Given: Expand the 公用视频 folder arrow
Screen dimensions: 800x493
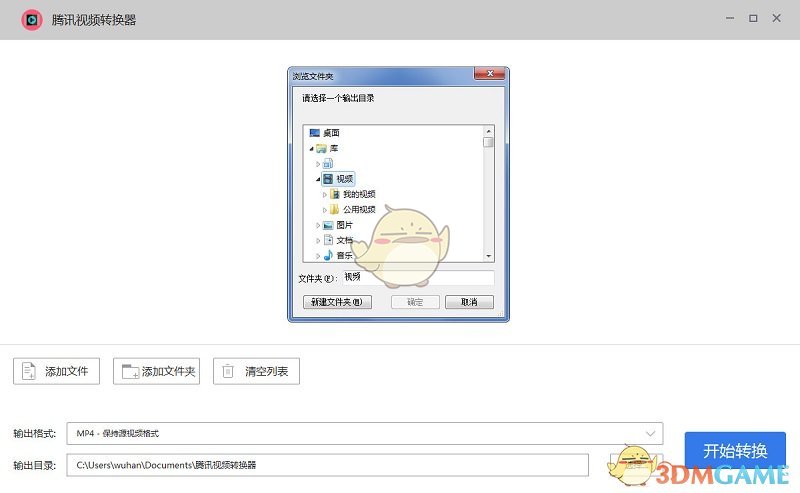Looking at the screenshot, I should (x=324, y=210).
